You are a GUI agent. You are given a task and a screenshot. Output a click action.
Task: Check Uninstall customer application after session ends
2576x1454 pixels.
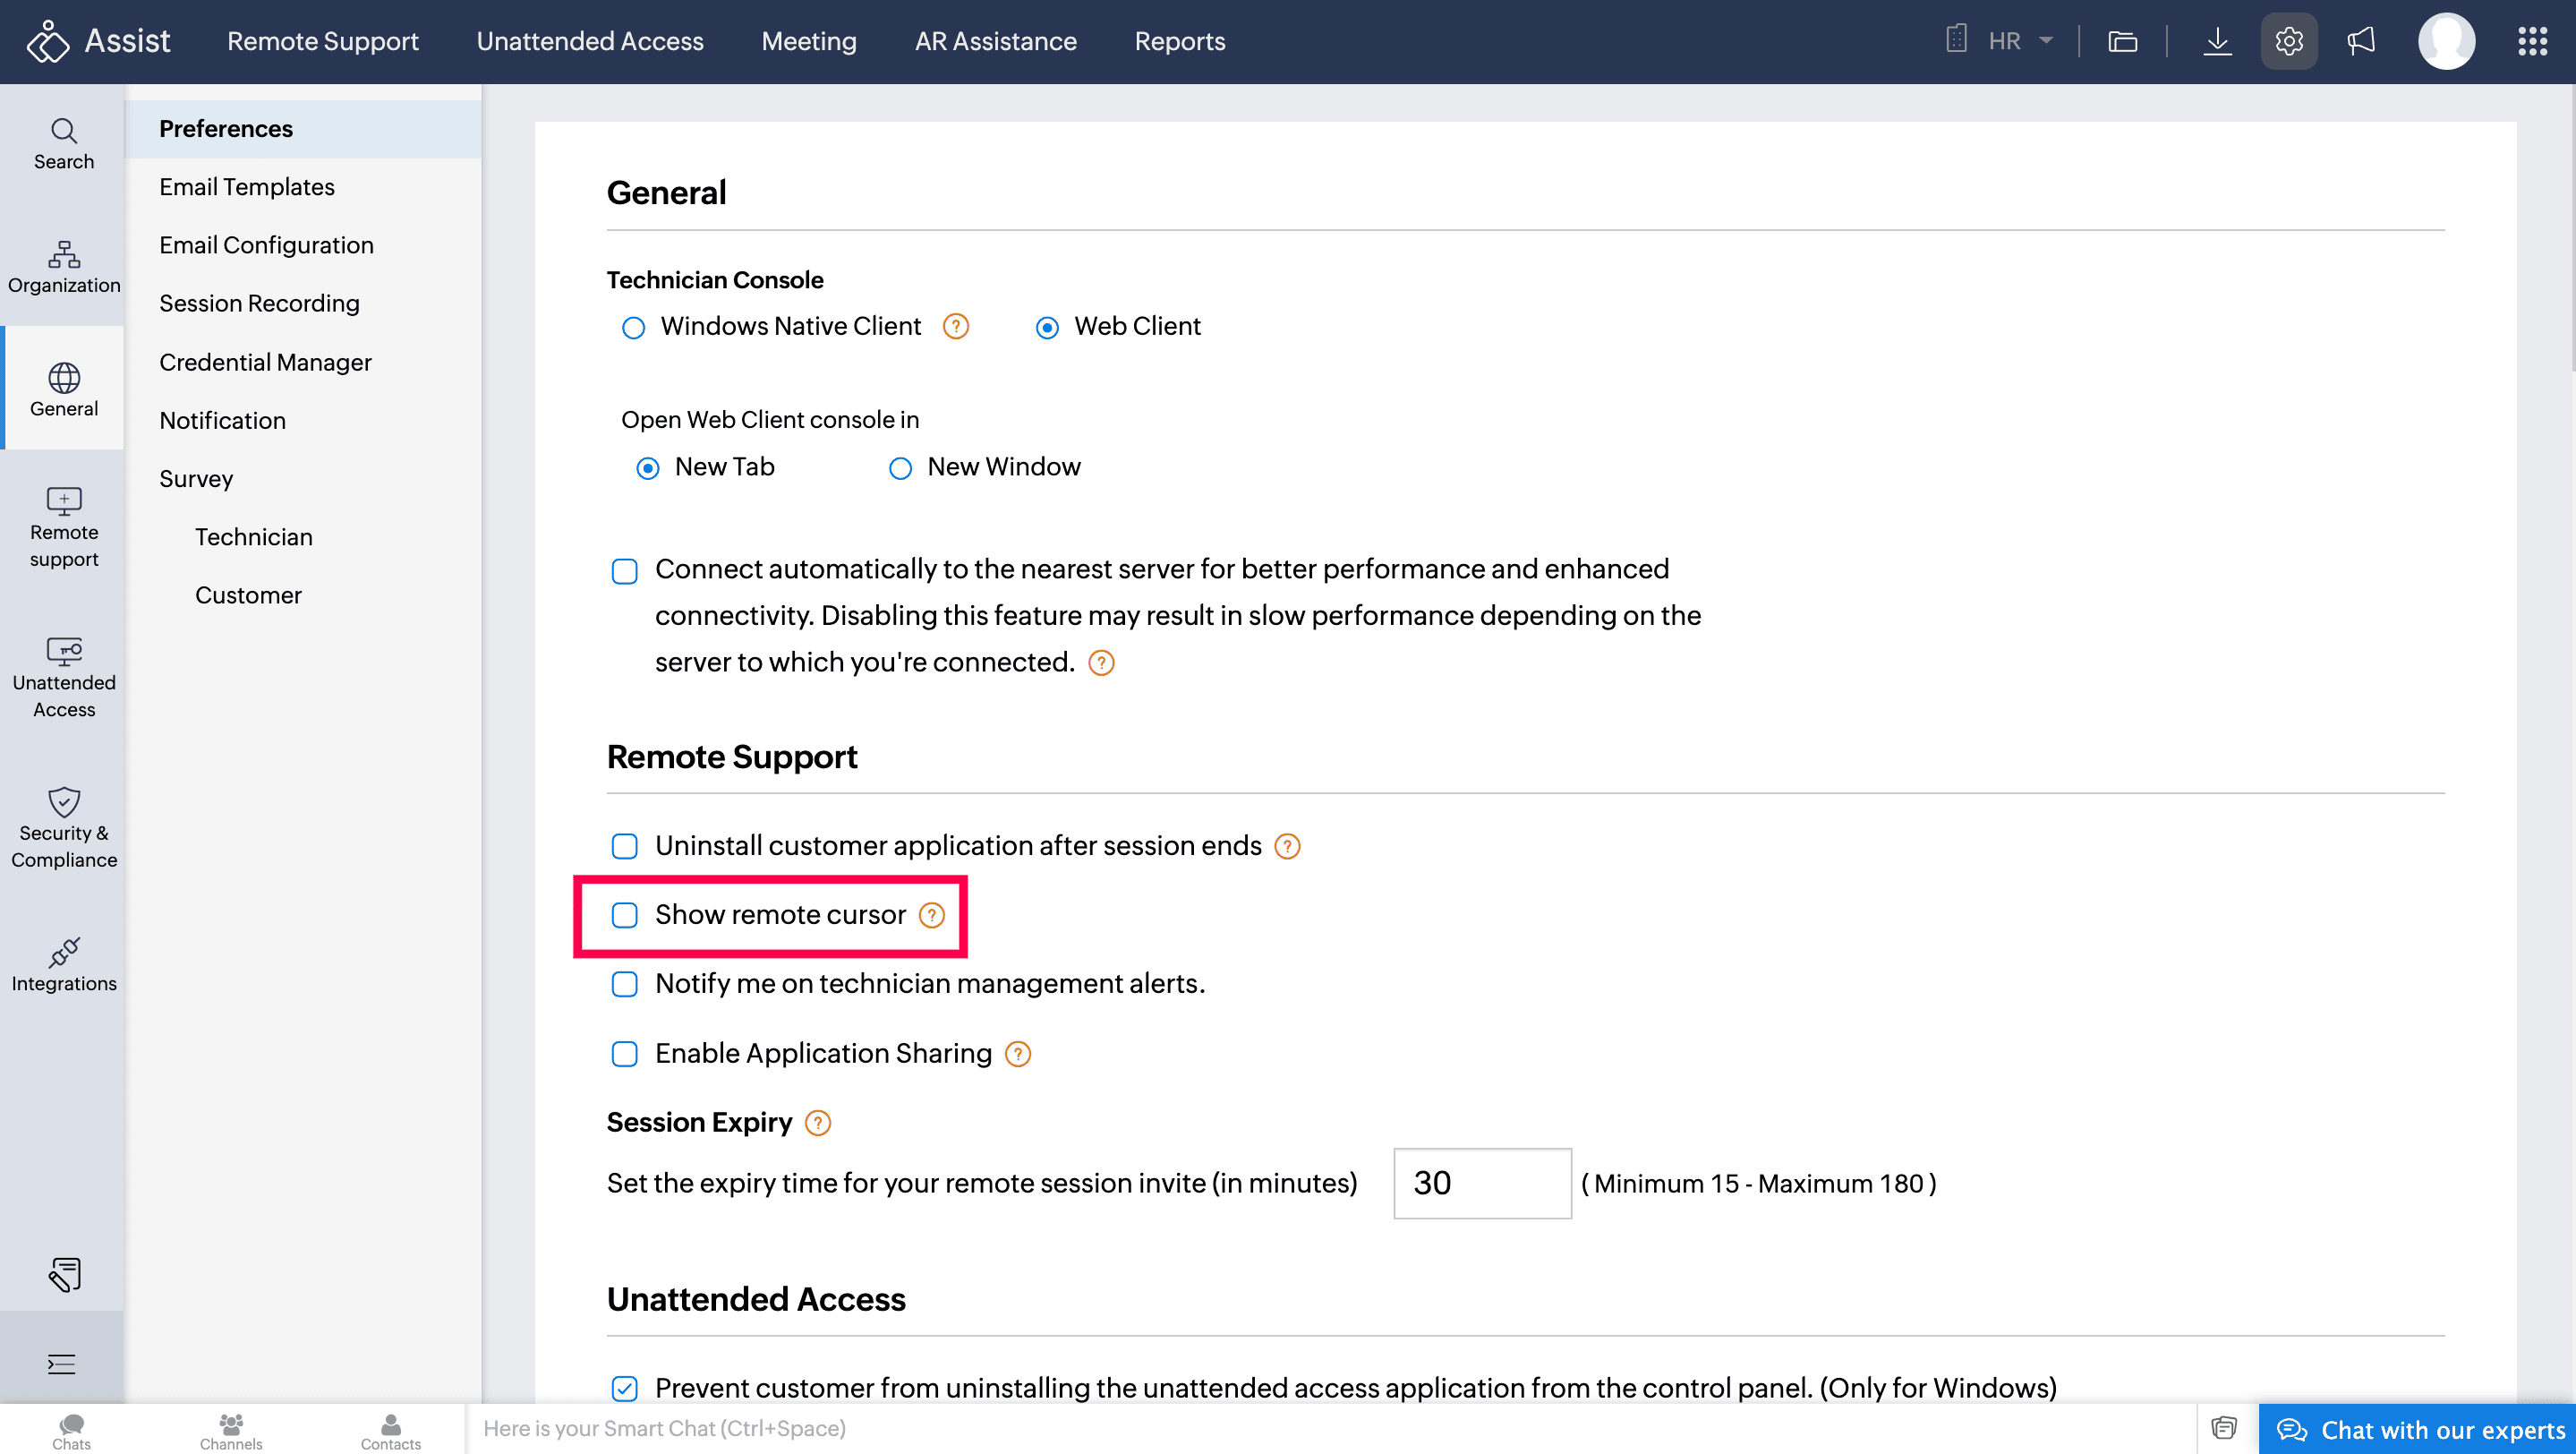pos(625,846)
